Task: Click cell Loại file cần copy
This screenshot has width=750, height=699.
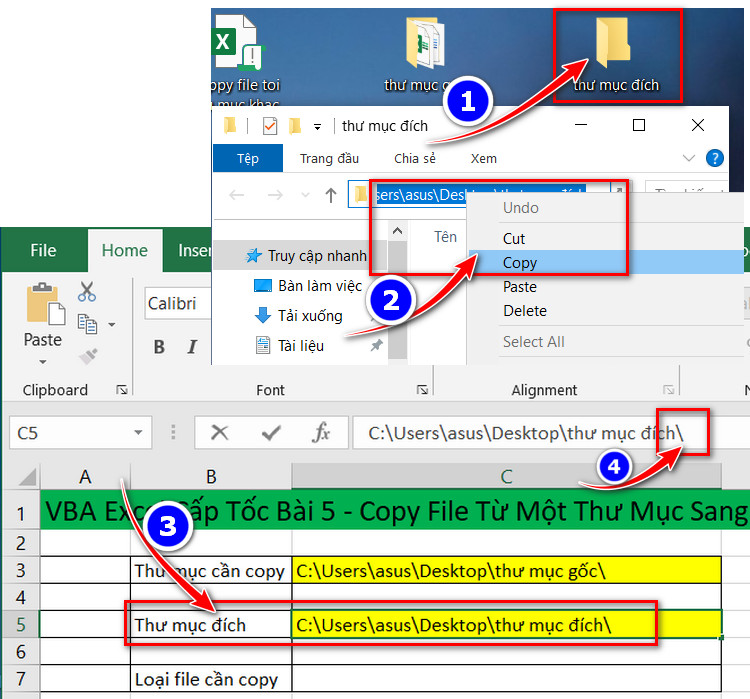Action: [211, 679]
